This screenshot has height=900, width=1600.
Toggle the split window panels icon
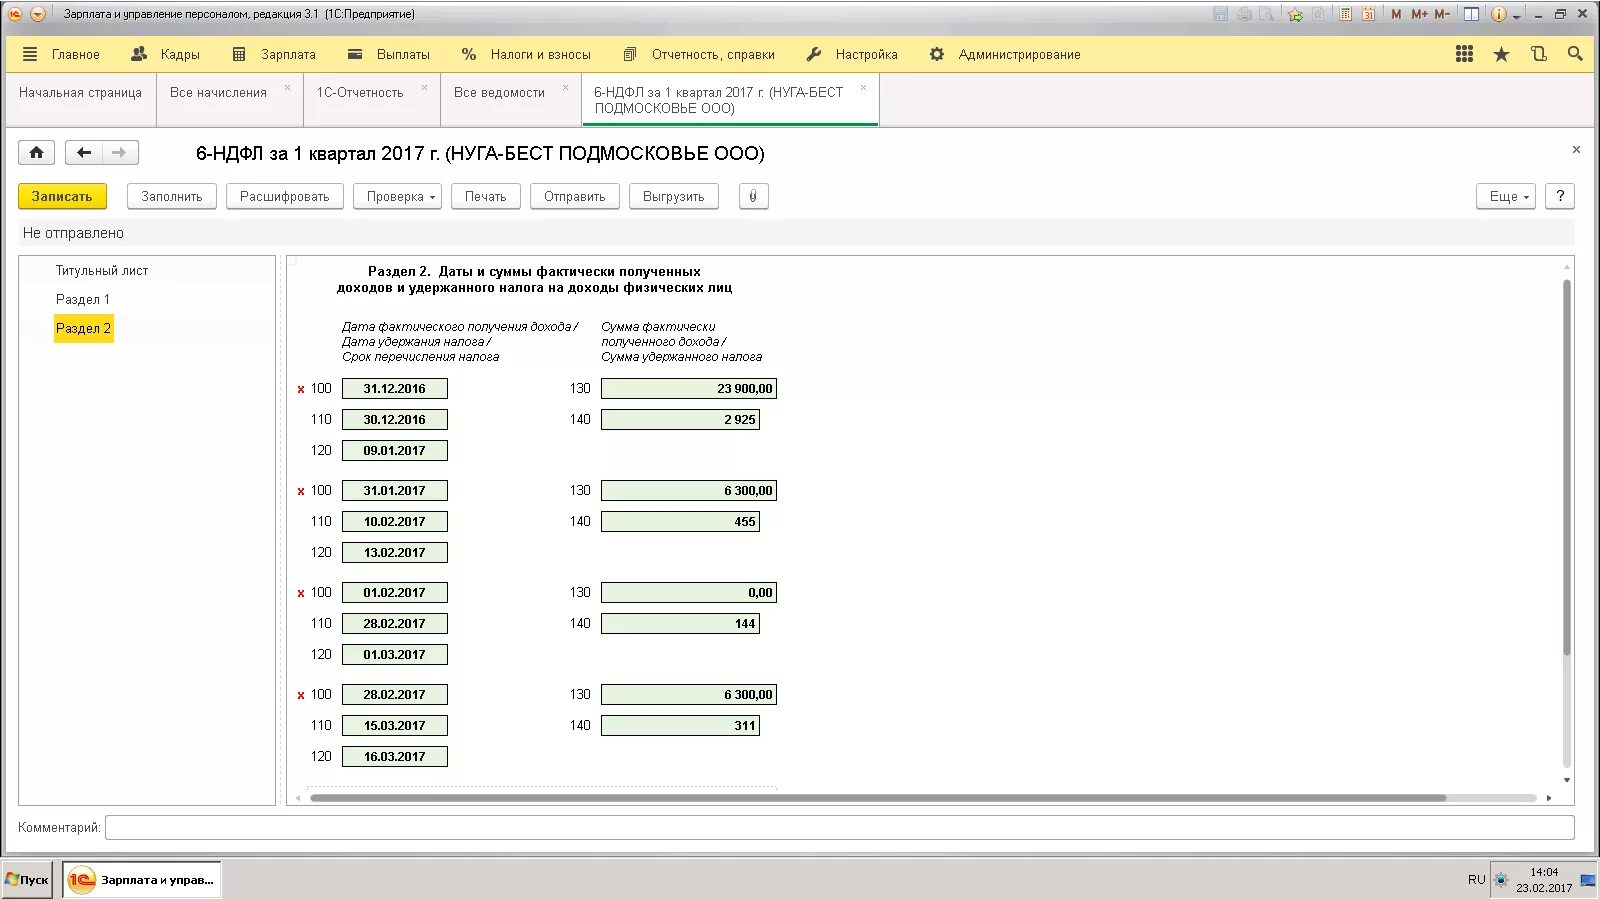click(x=1472, y=14)
